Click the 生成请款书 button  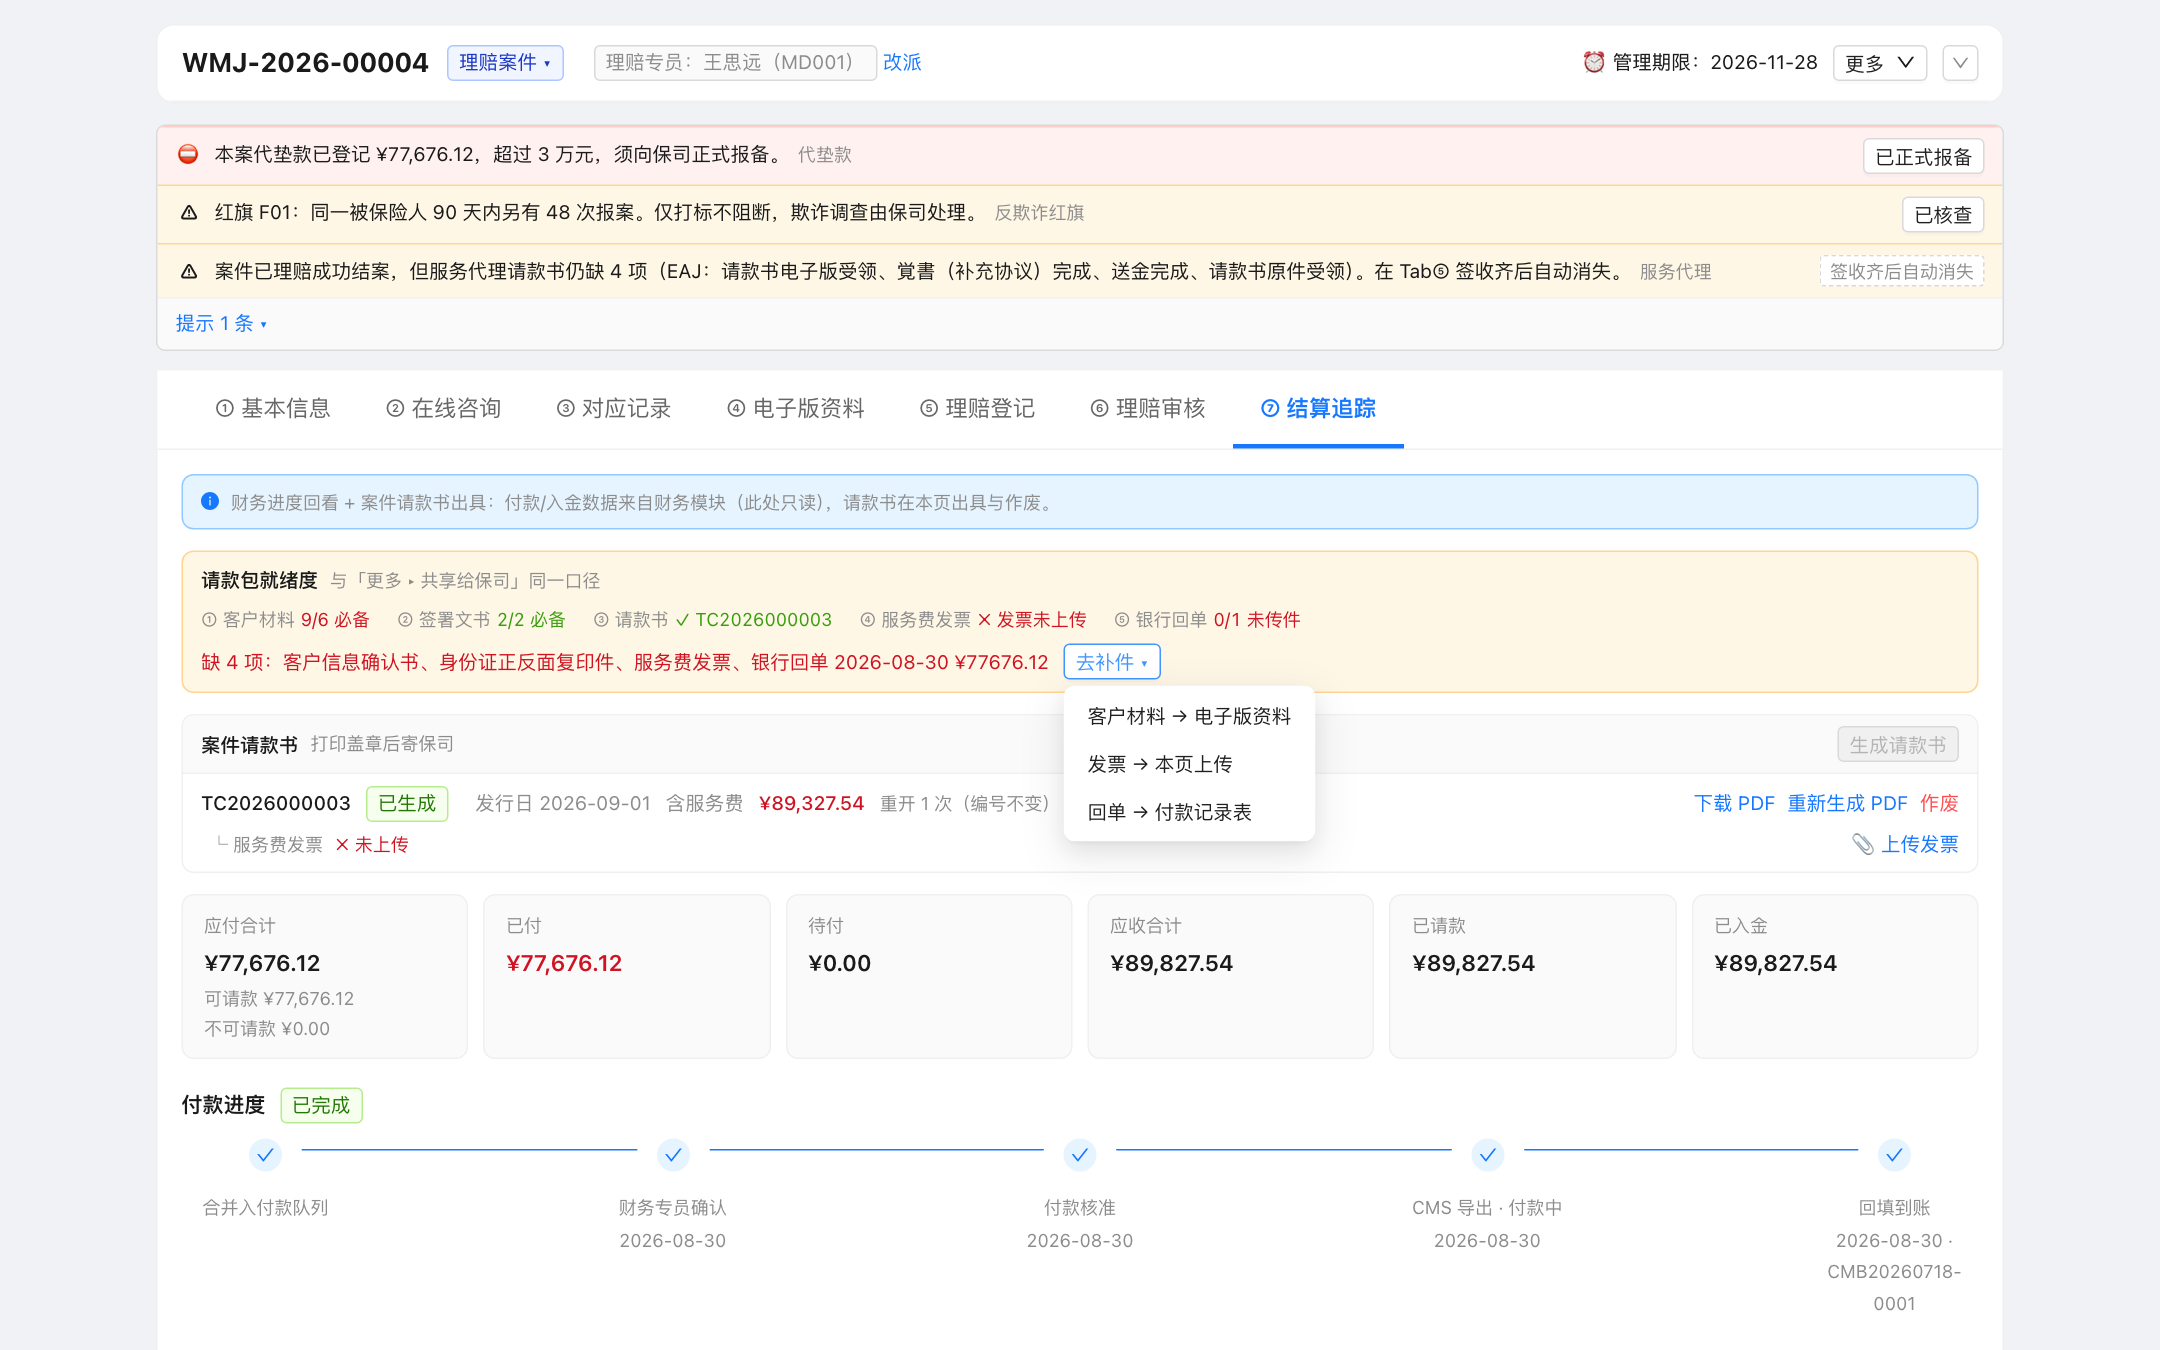[1897, 745]
